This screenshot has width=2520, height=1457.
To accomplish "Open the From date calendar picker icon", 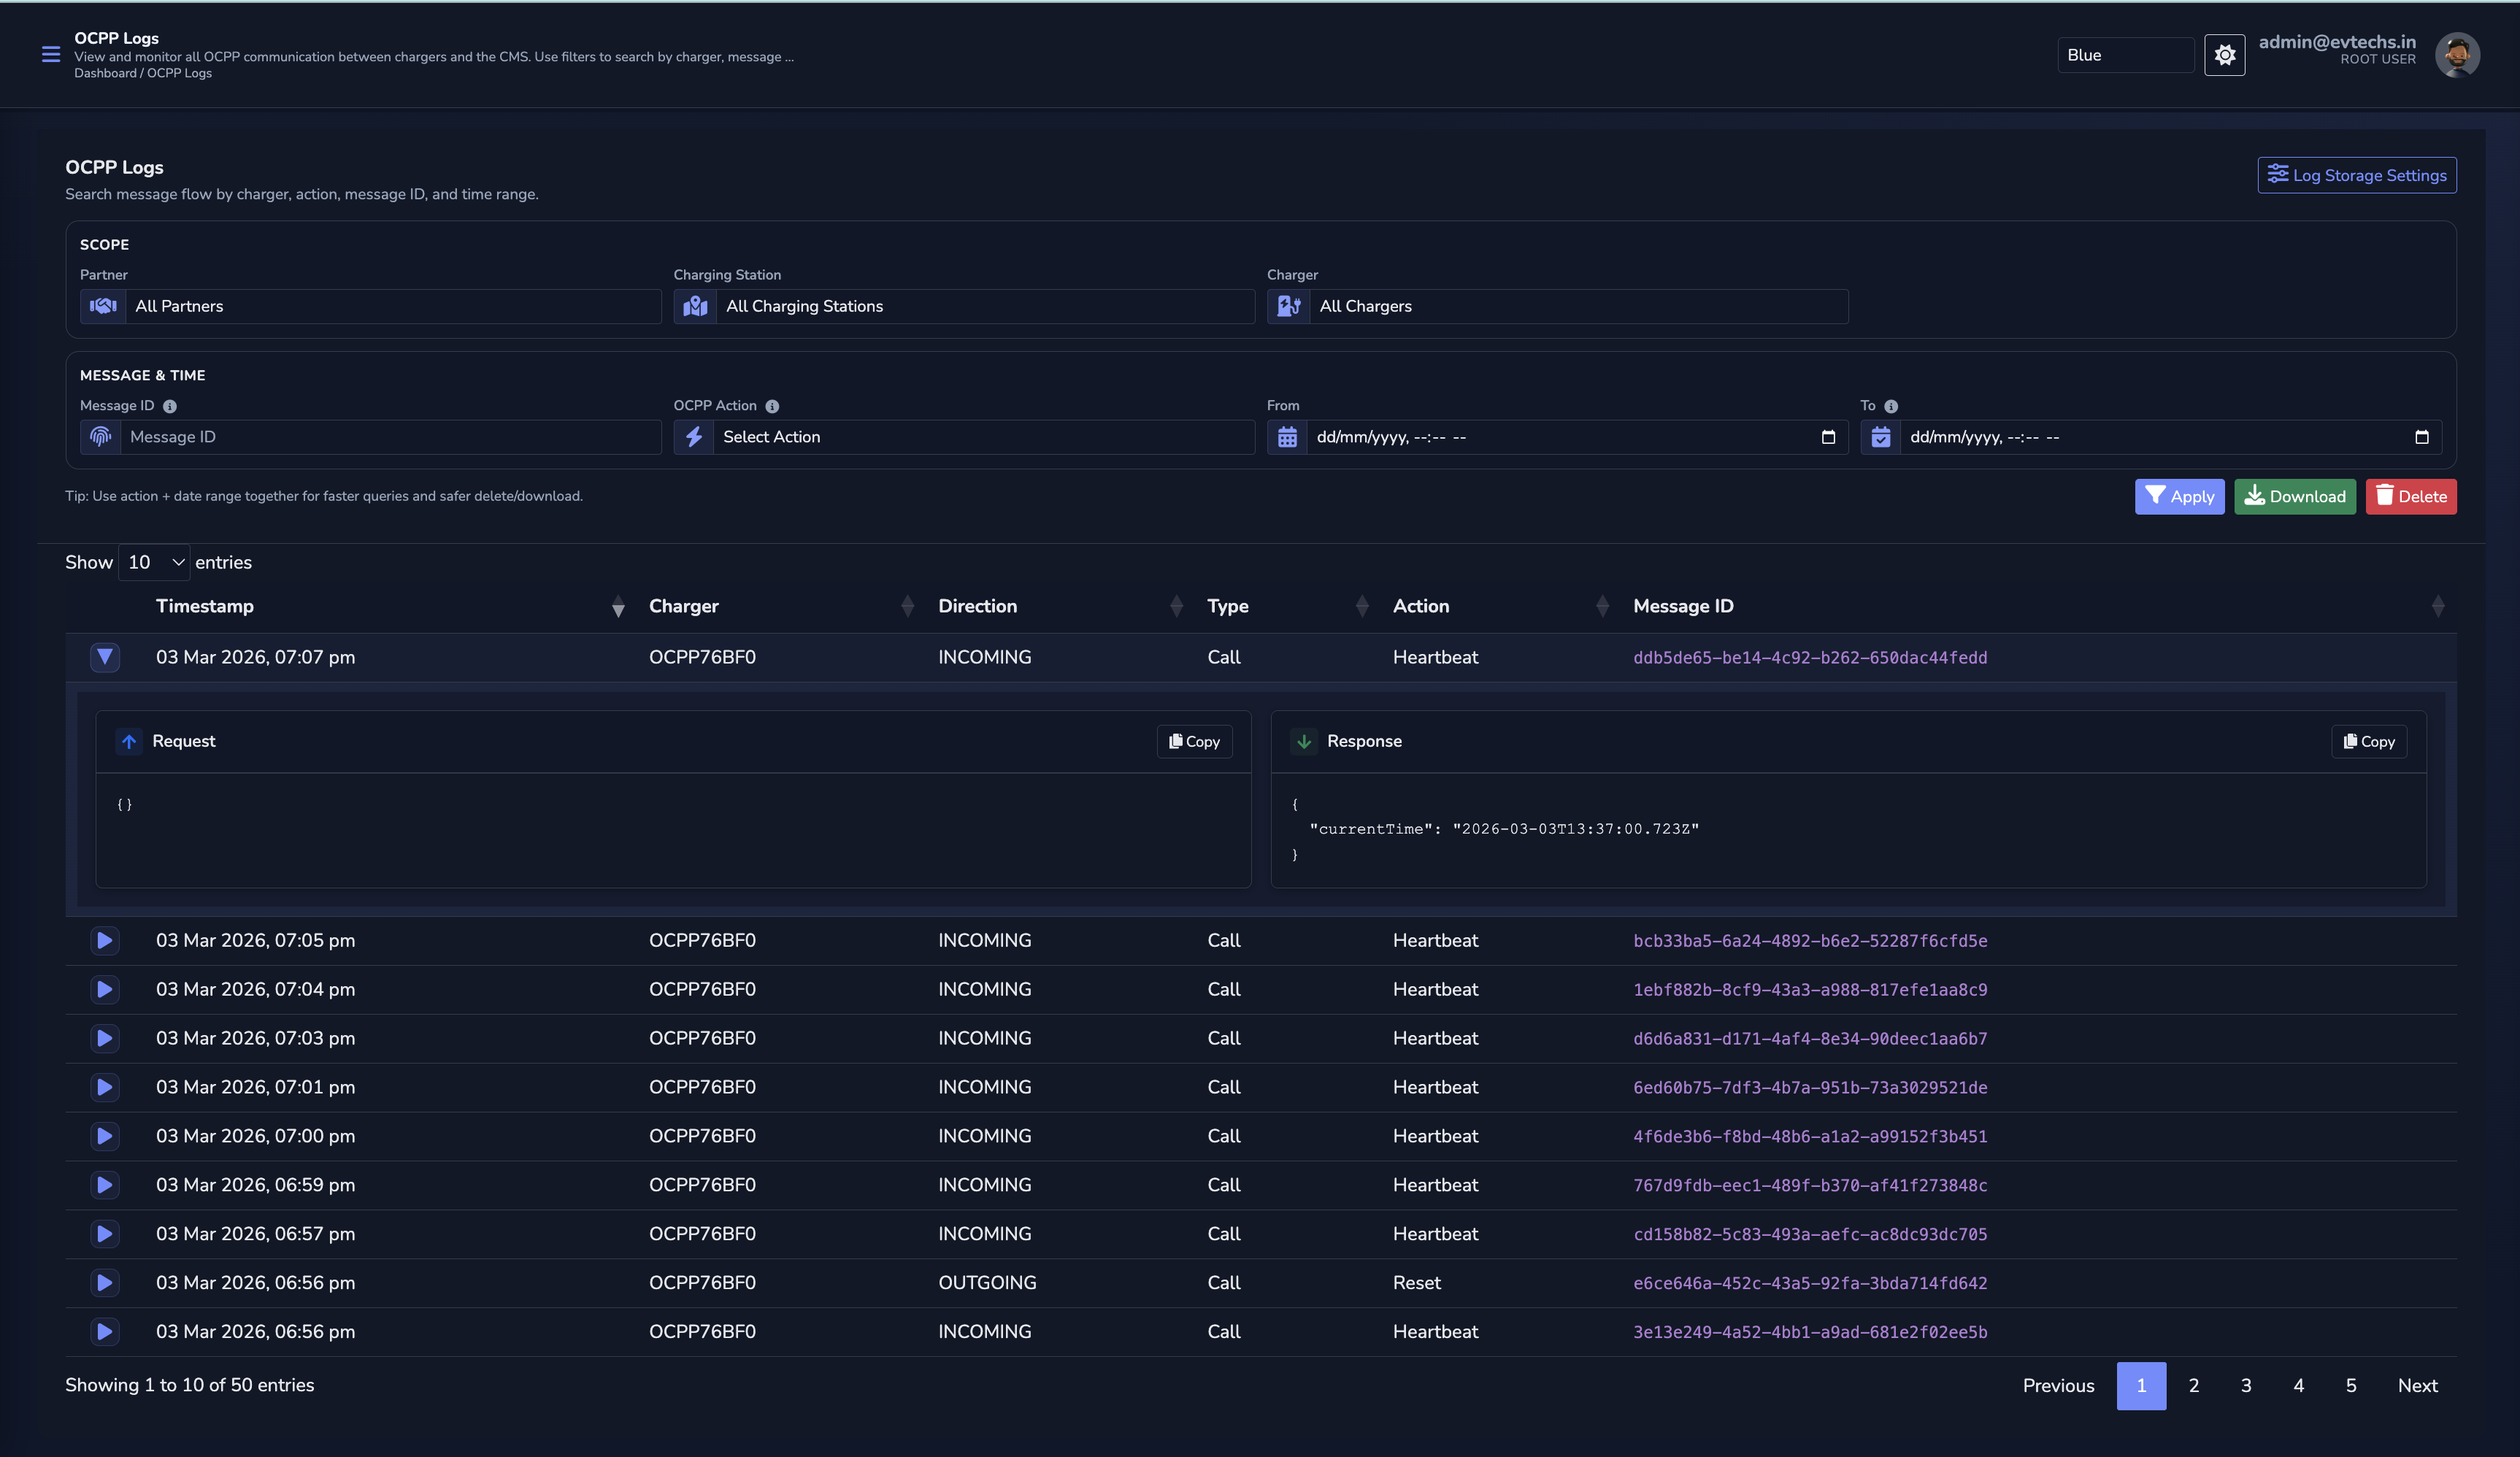I will (x=1828, y=437).
